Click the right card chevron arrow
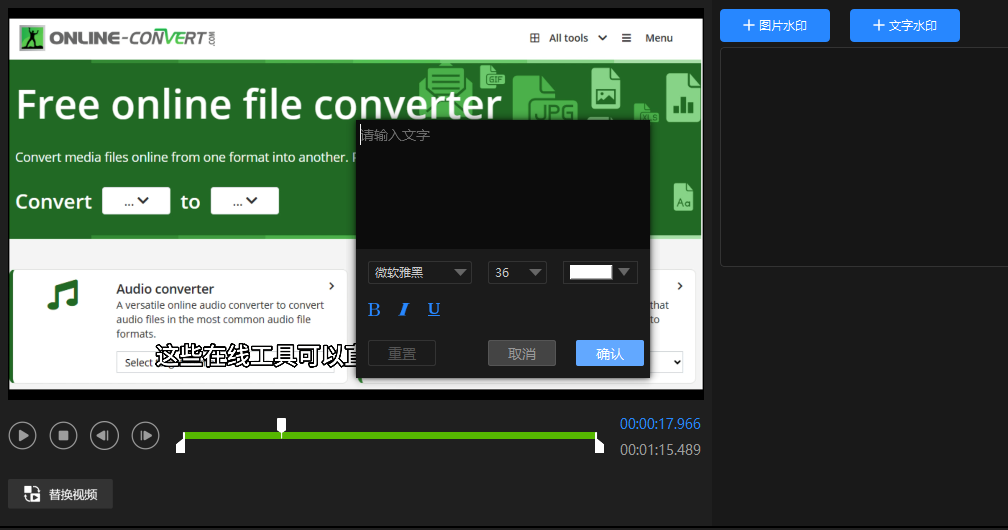Screen dimensions: 1008x530 680,286
